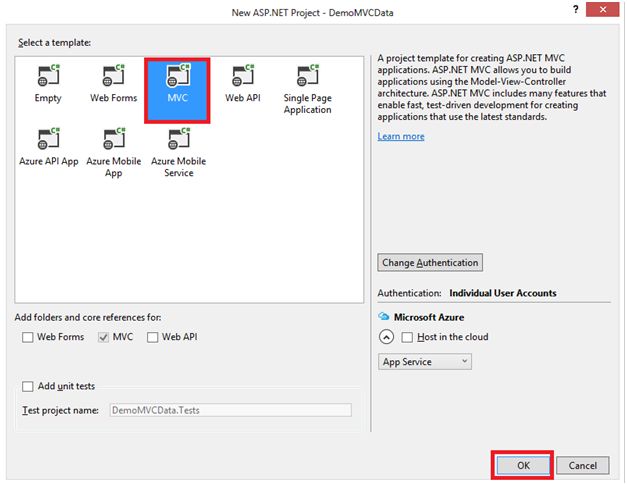The height and width of the screenshot is (485, 627).
Task: Open the App Service dropdown
Action: (425, 361)
